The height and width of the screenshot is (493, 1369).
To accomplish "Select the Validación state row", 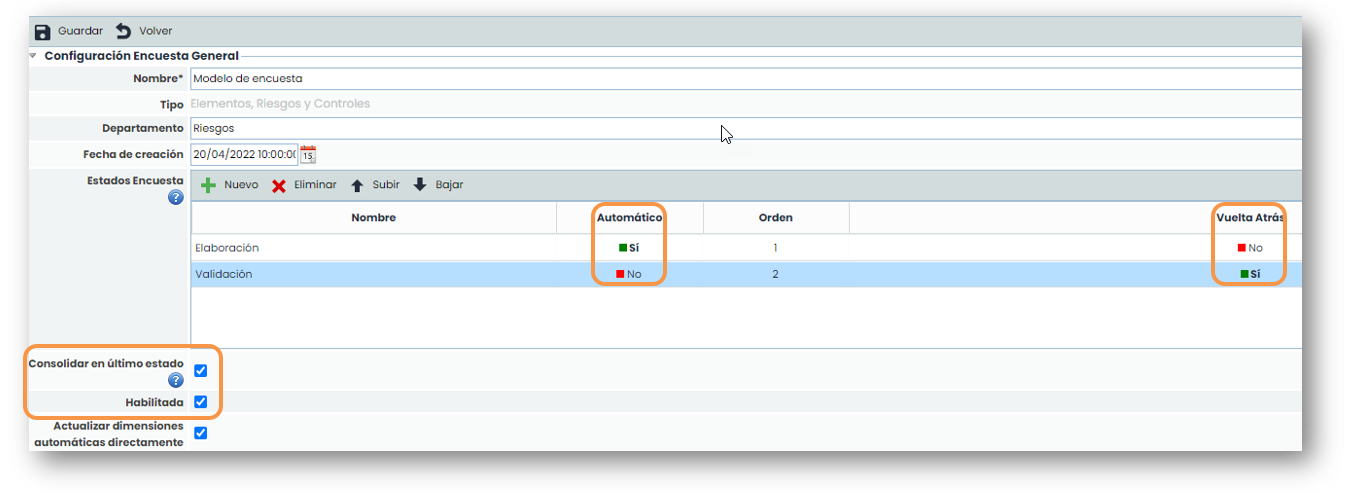I will (224, 274).
